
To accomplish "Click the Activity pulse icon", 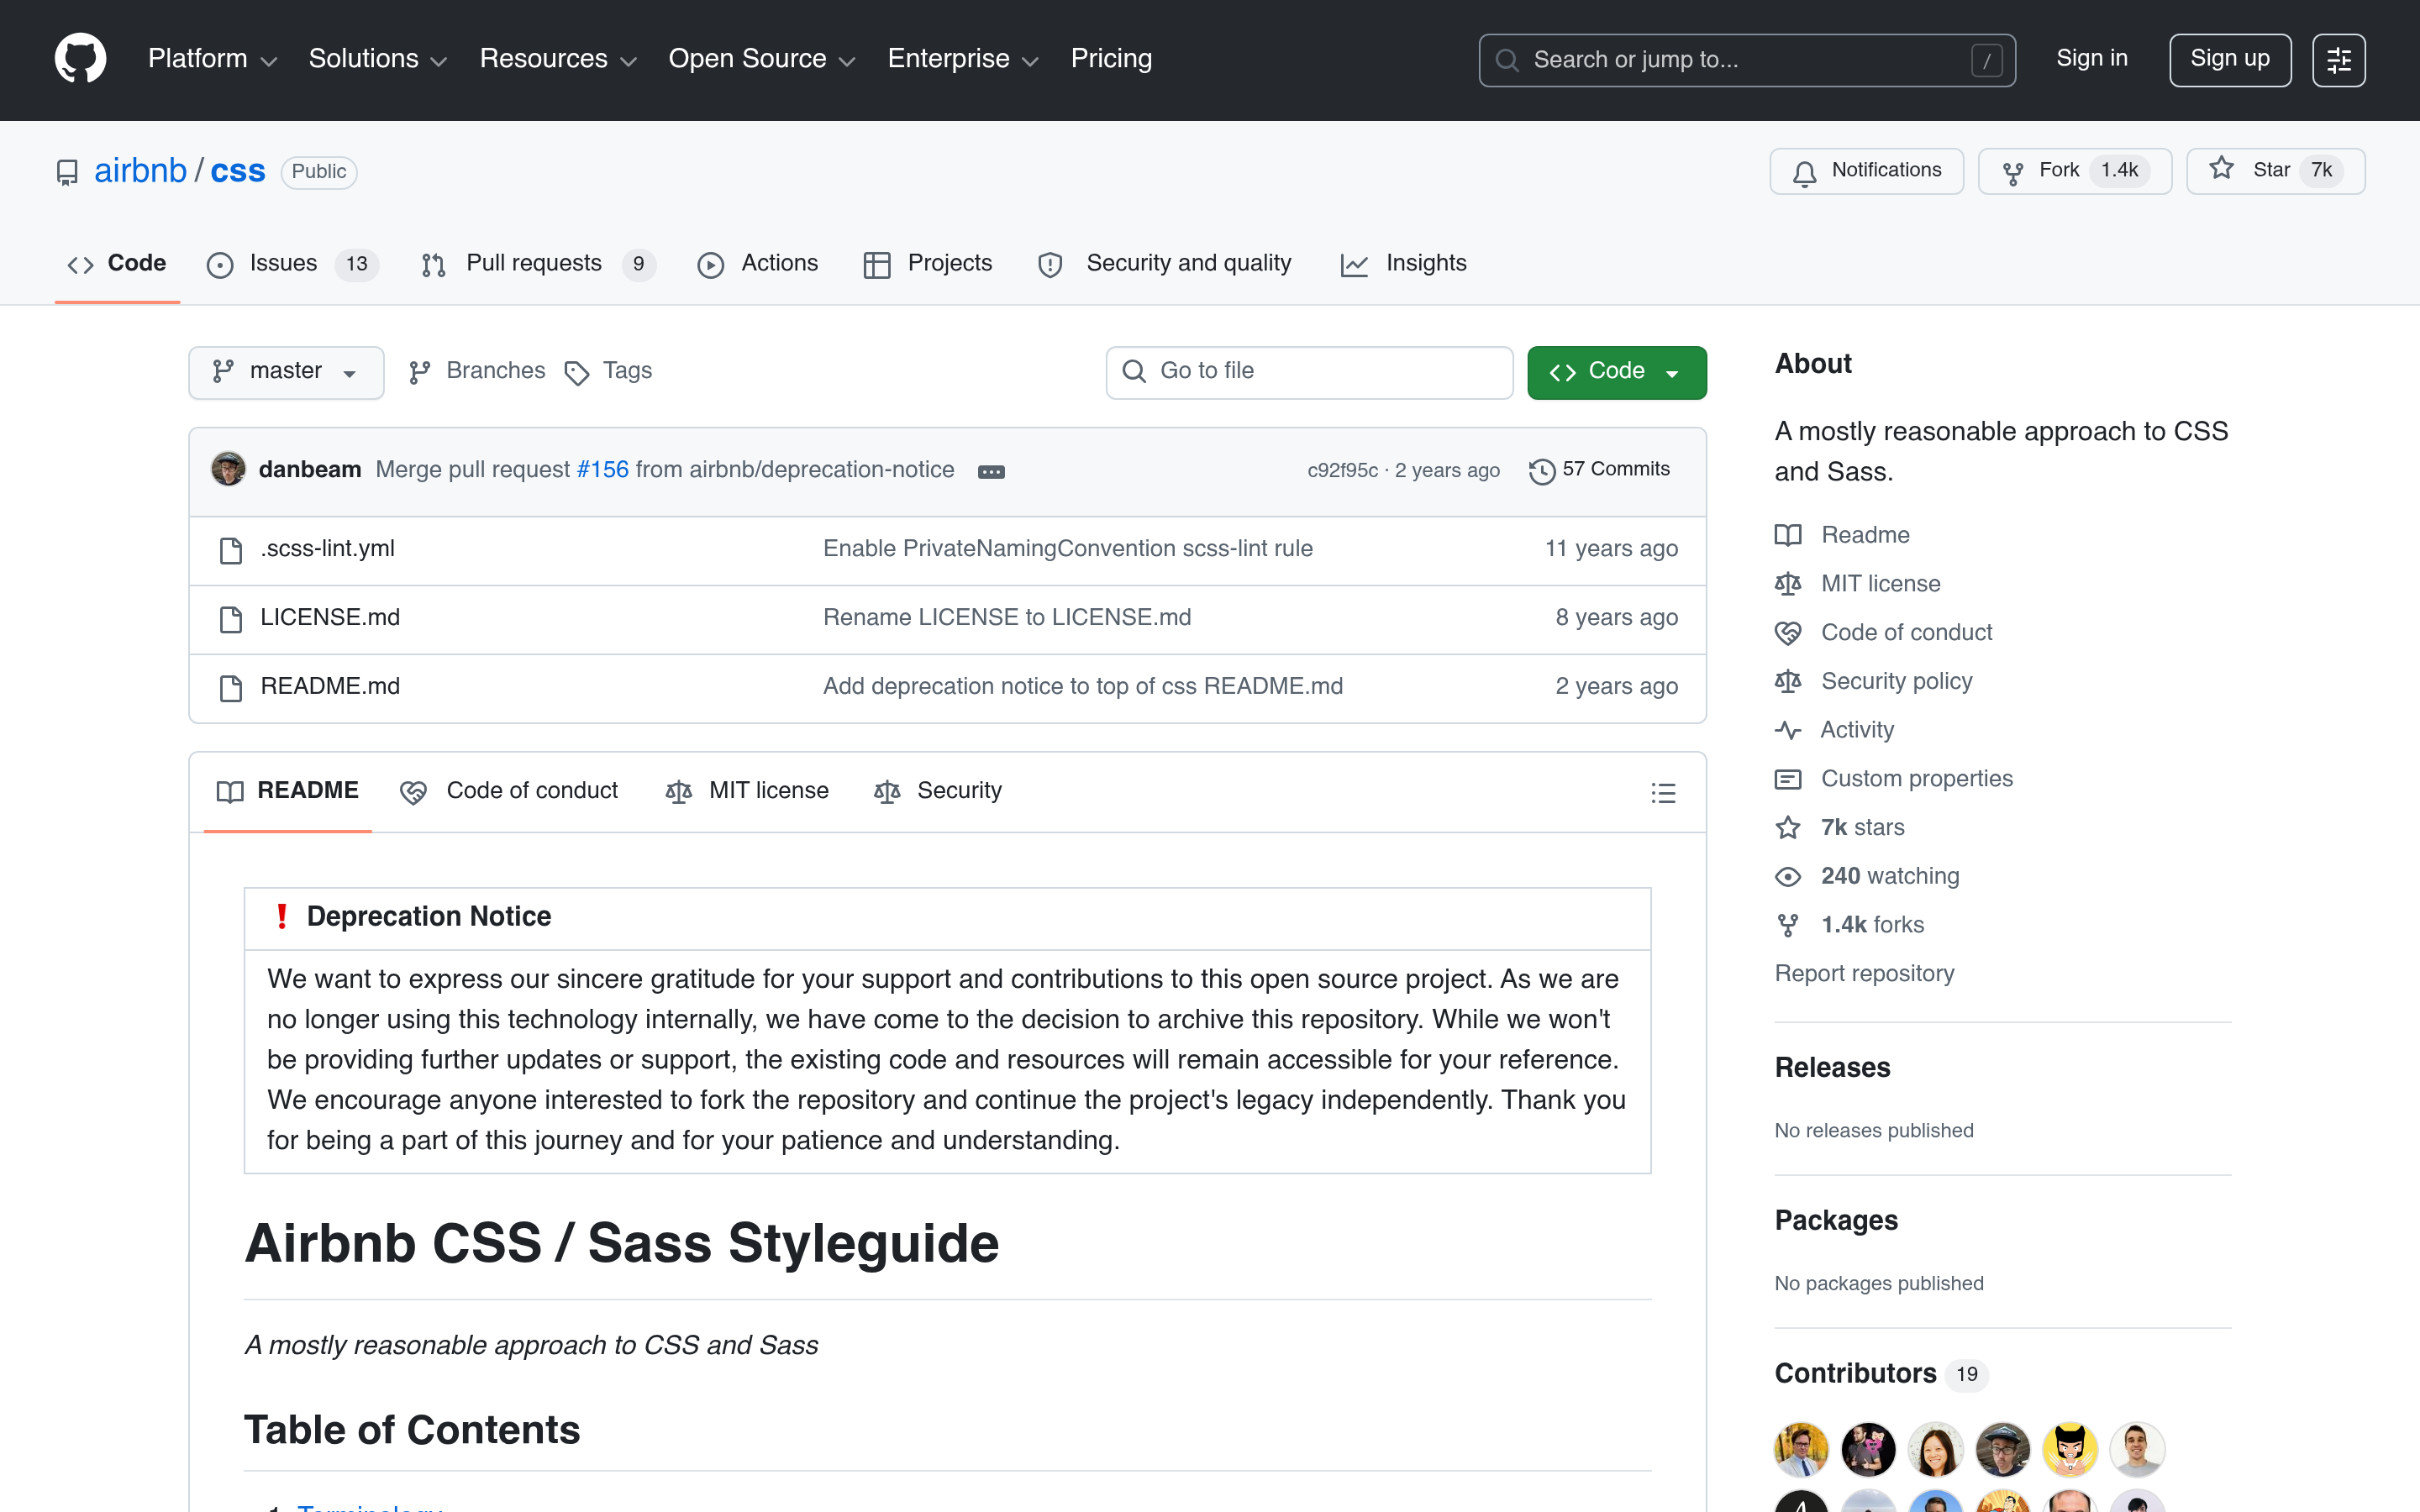I will 1788,730.
